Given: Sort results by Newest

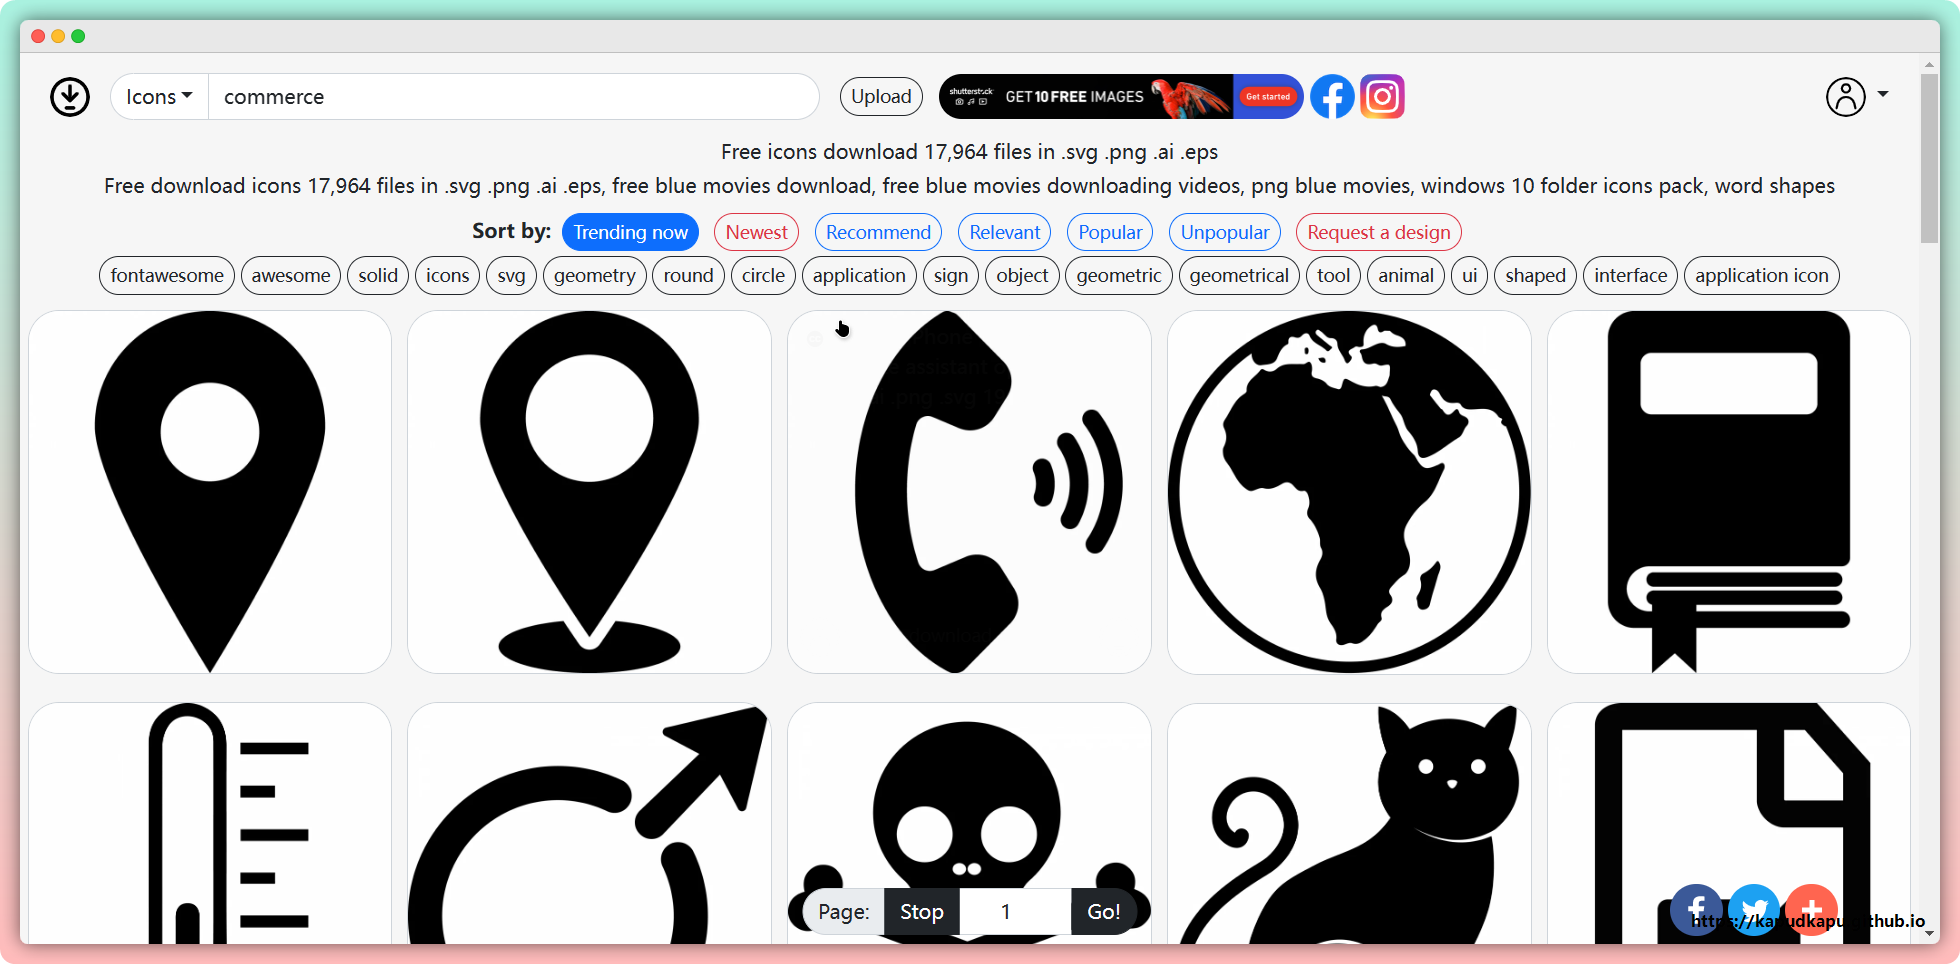Looking at the screenshot, I should point(756,232).
